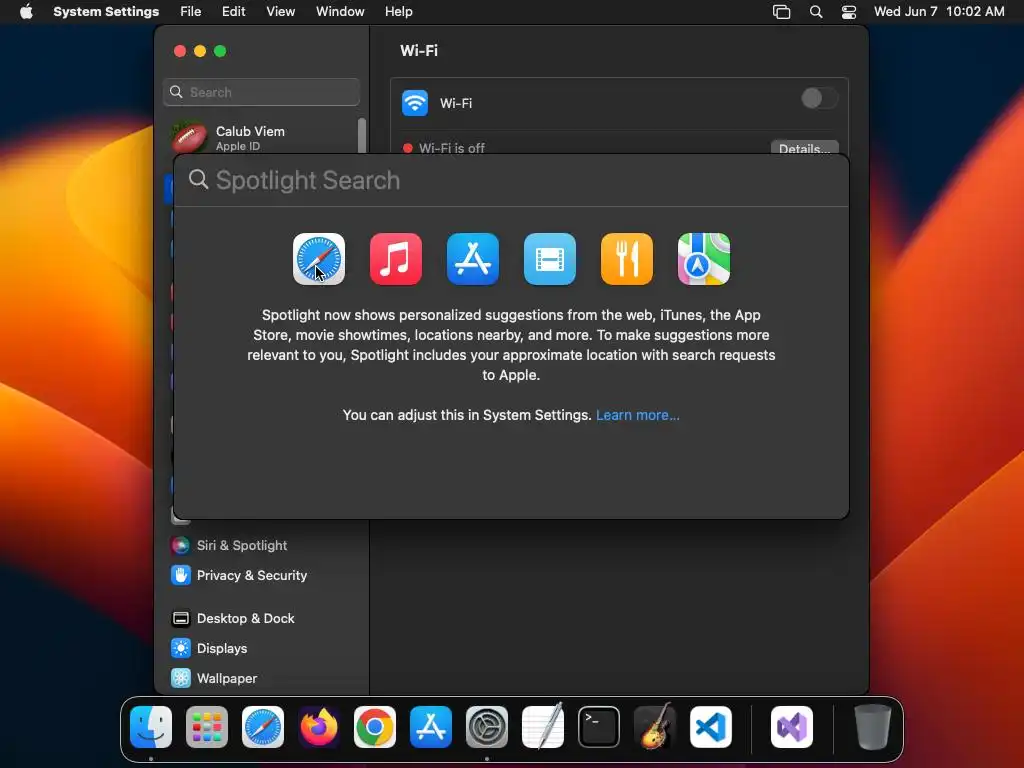Image resolution: width=1024 pixels, height=768 pixels.
Task: Open Finder from the Dock
Action: (x=151, y=727)
